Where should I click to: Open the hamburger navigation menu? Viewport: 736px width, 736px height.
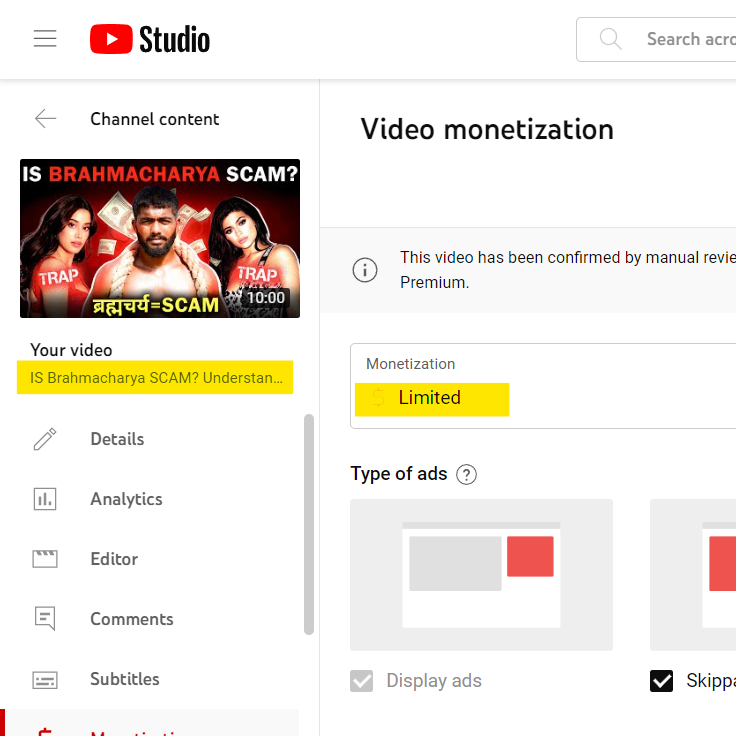point(45,39)
